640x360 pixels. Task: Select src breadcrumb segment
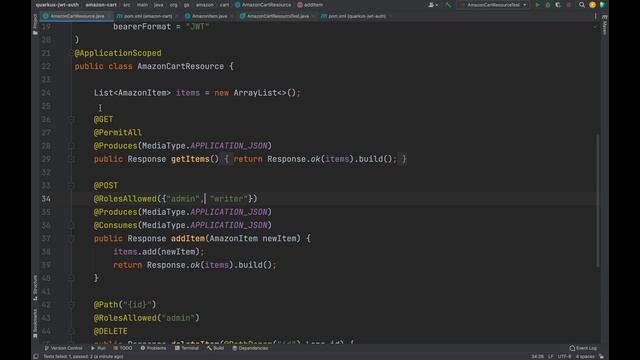coord(127,5)
